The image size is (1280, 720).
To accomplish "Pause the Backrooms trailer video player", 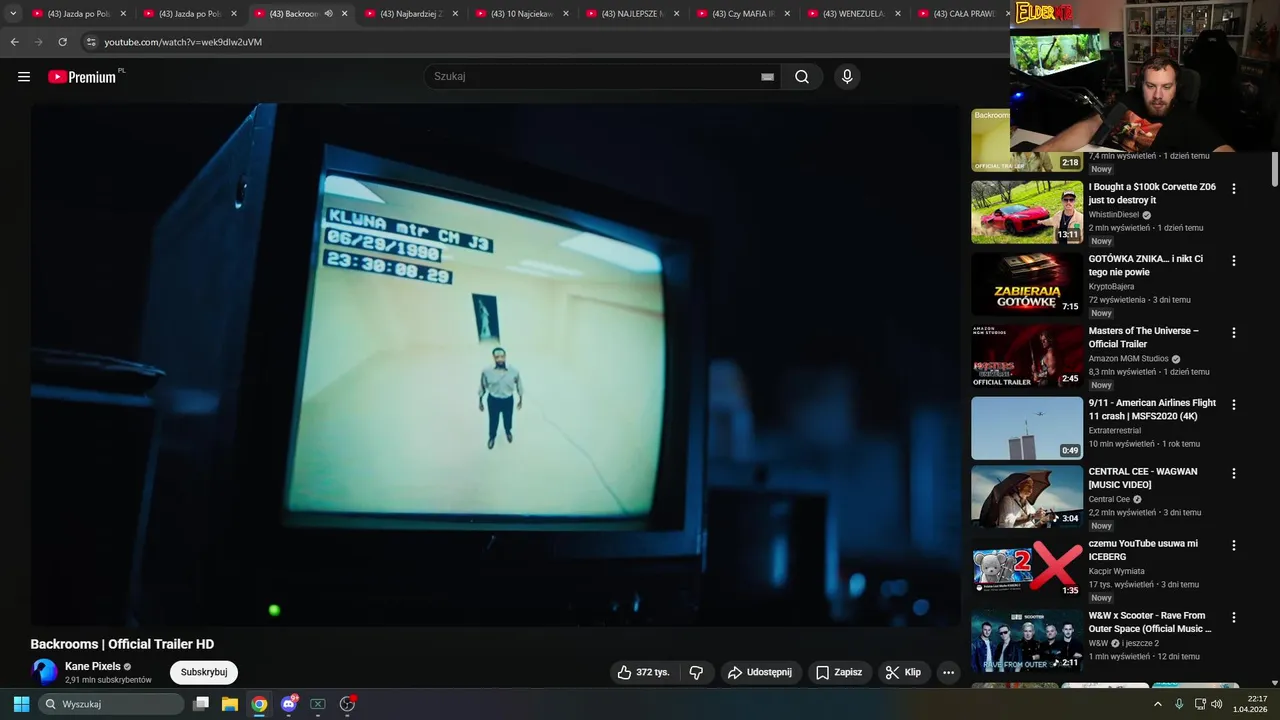I will [495, 365].
